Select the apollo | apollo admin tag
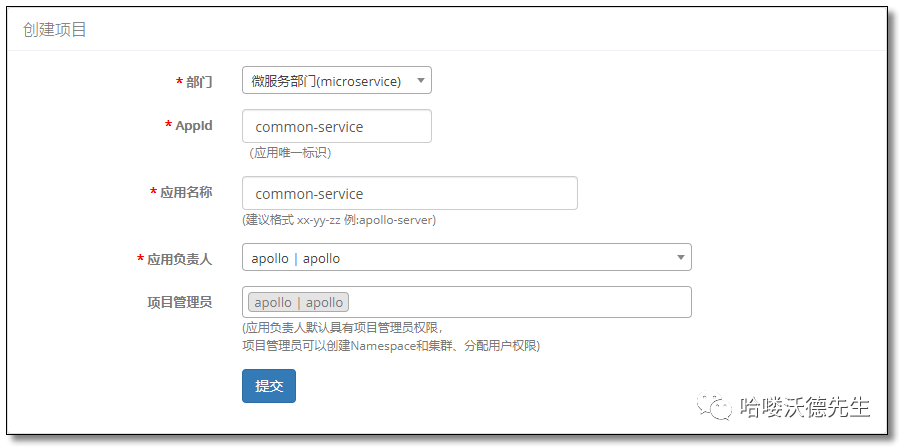This screenshot has height=447, width=900. pyautogui.click(x=298, y=302)
